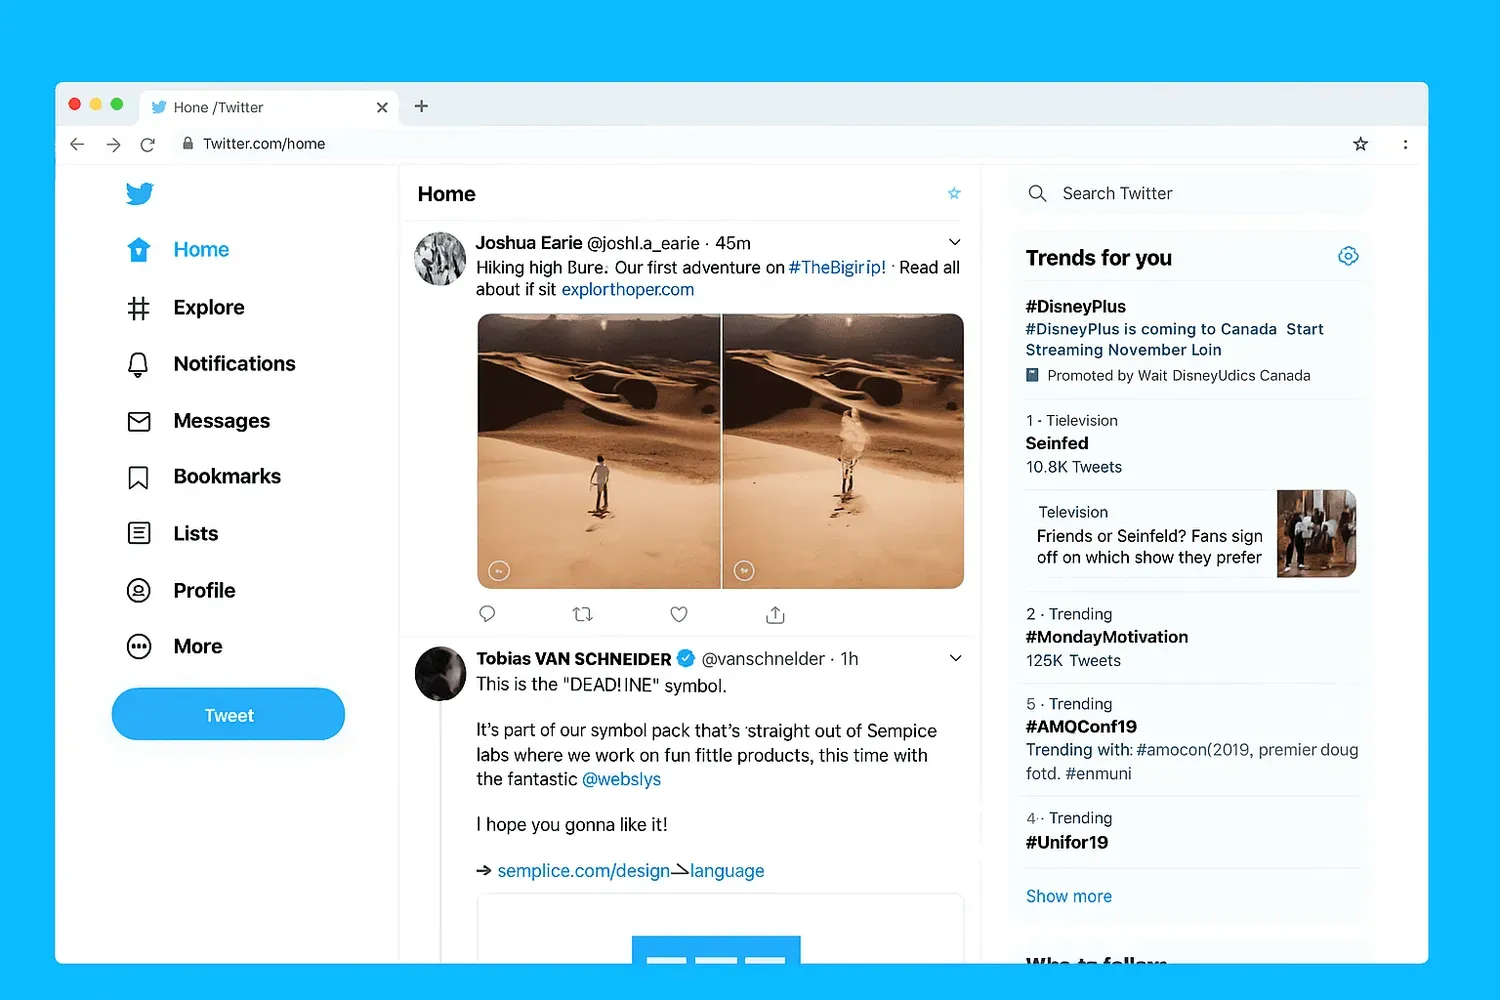Image resolution: width=1500 pixels, height=1000 pixels.
Task: Reply to Joshua Earie's tweet
Action: tap(487, 613)
